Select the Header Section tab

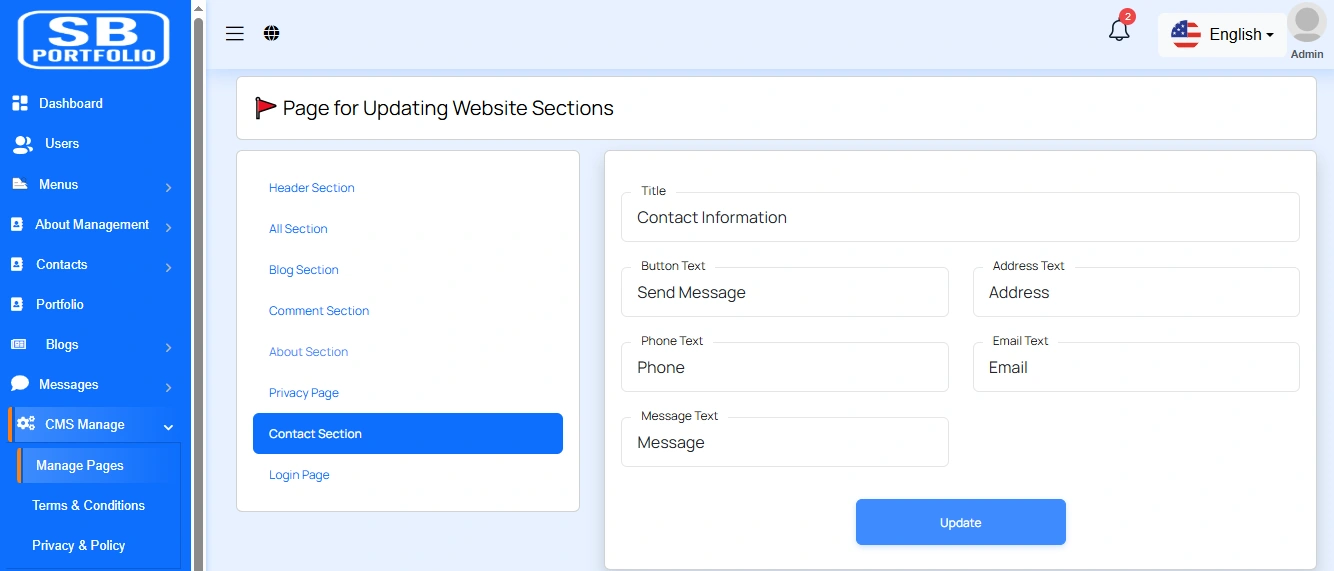point(311,188)
